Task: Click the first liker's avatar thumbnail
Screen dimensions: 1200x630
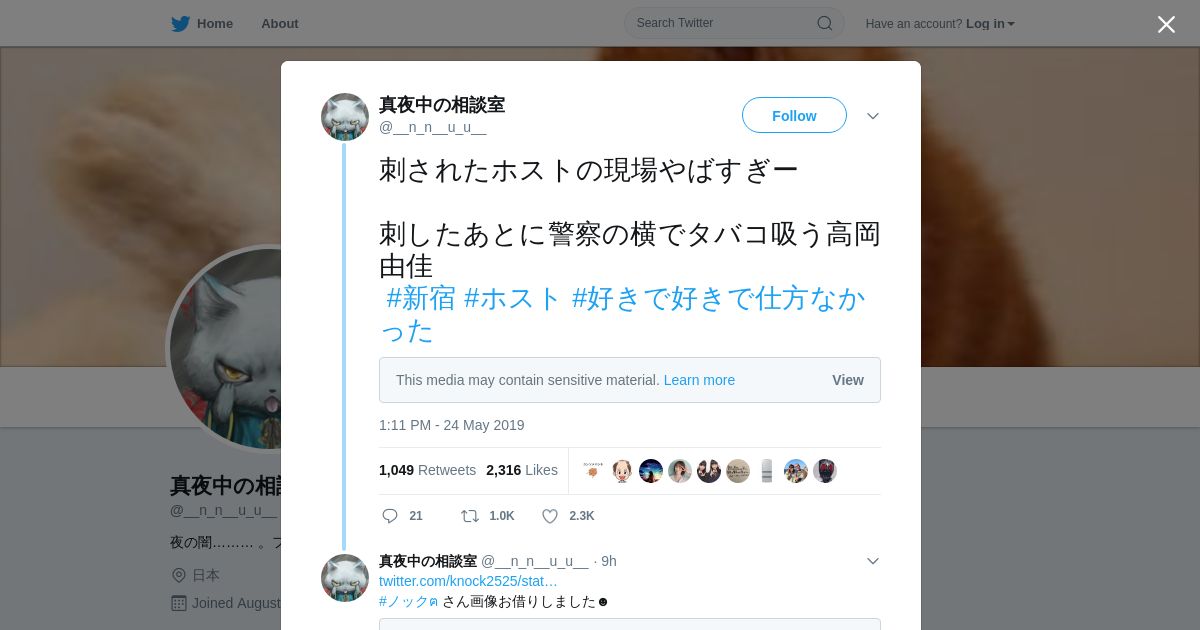Action: pyautogui.click(x=592, y=471)
